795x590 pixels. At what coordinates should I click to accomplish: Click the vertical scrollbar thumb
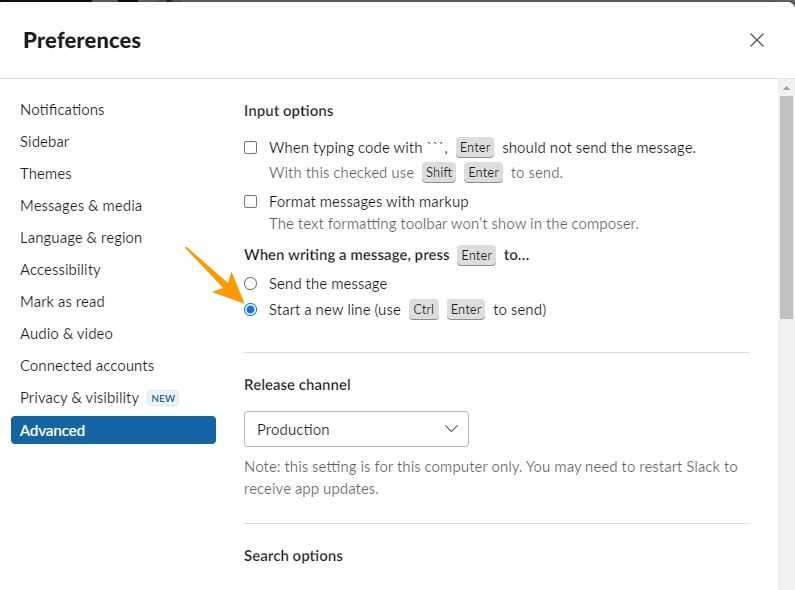click(786, 207)
